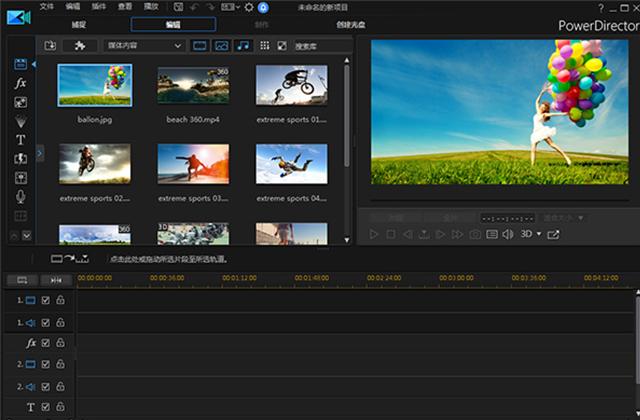Switch to the 捕捉 tab
The width and height of the screenshot is (640, 420).
[x=77, y=24]
